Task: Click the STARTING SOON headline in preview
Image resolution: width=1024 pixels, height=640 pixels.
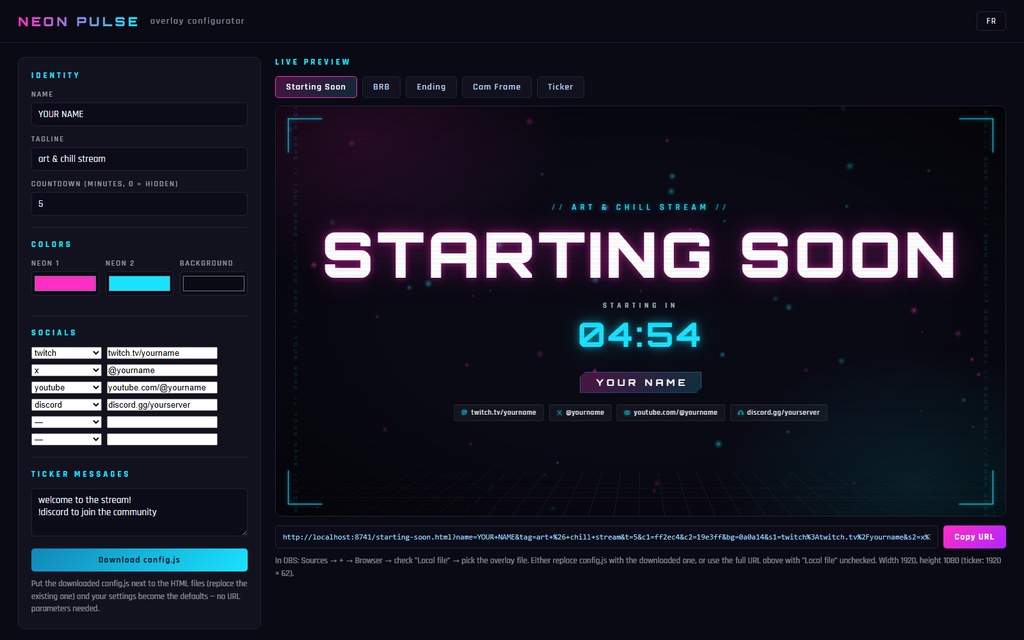Action: 639,255
